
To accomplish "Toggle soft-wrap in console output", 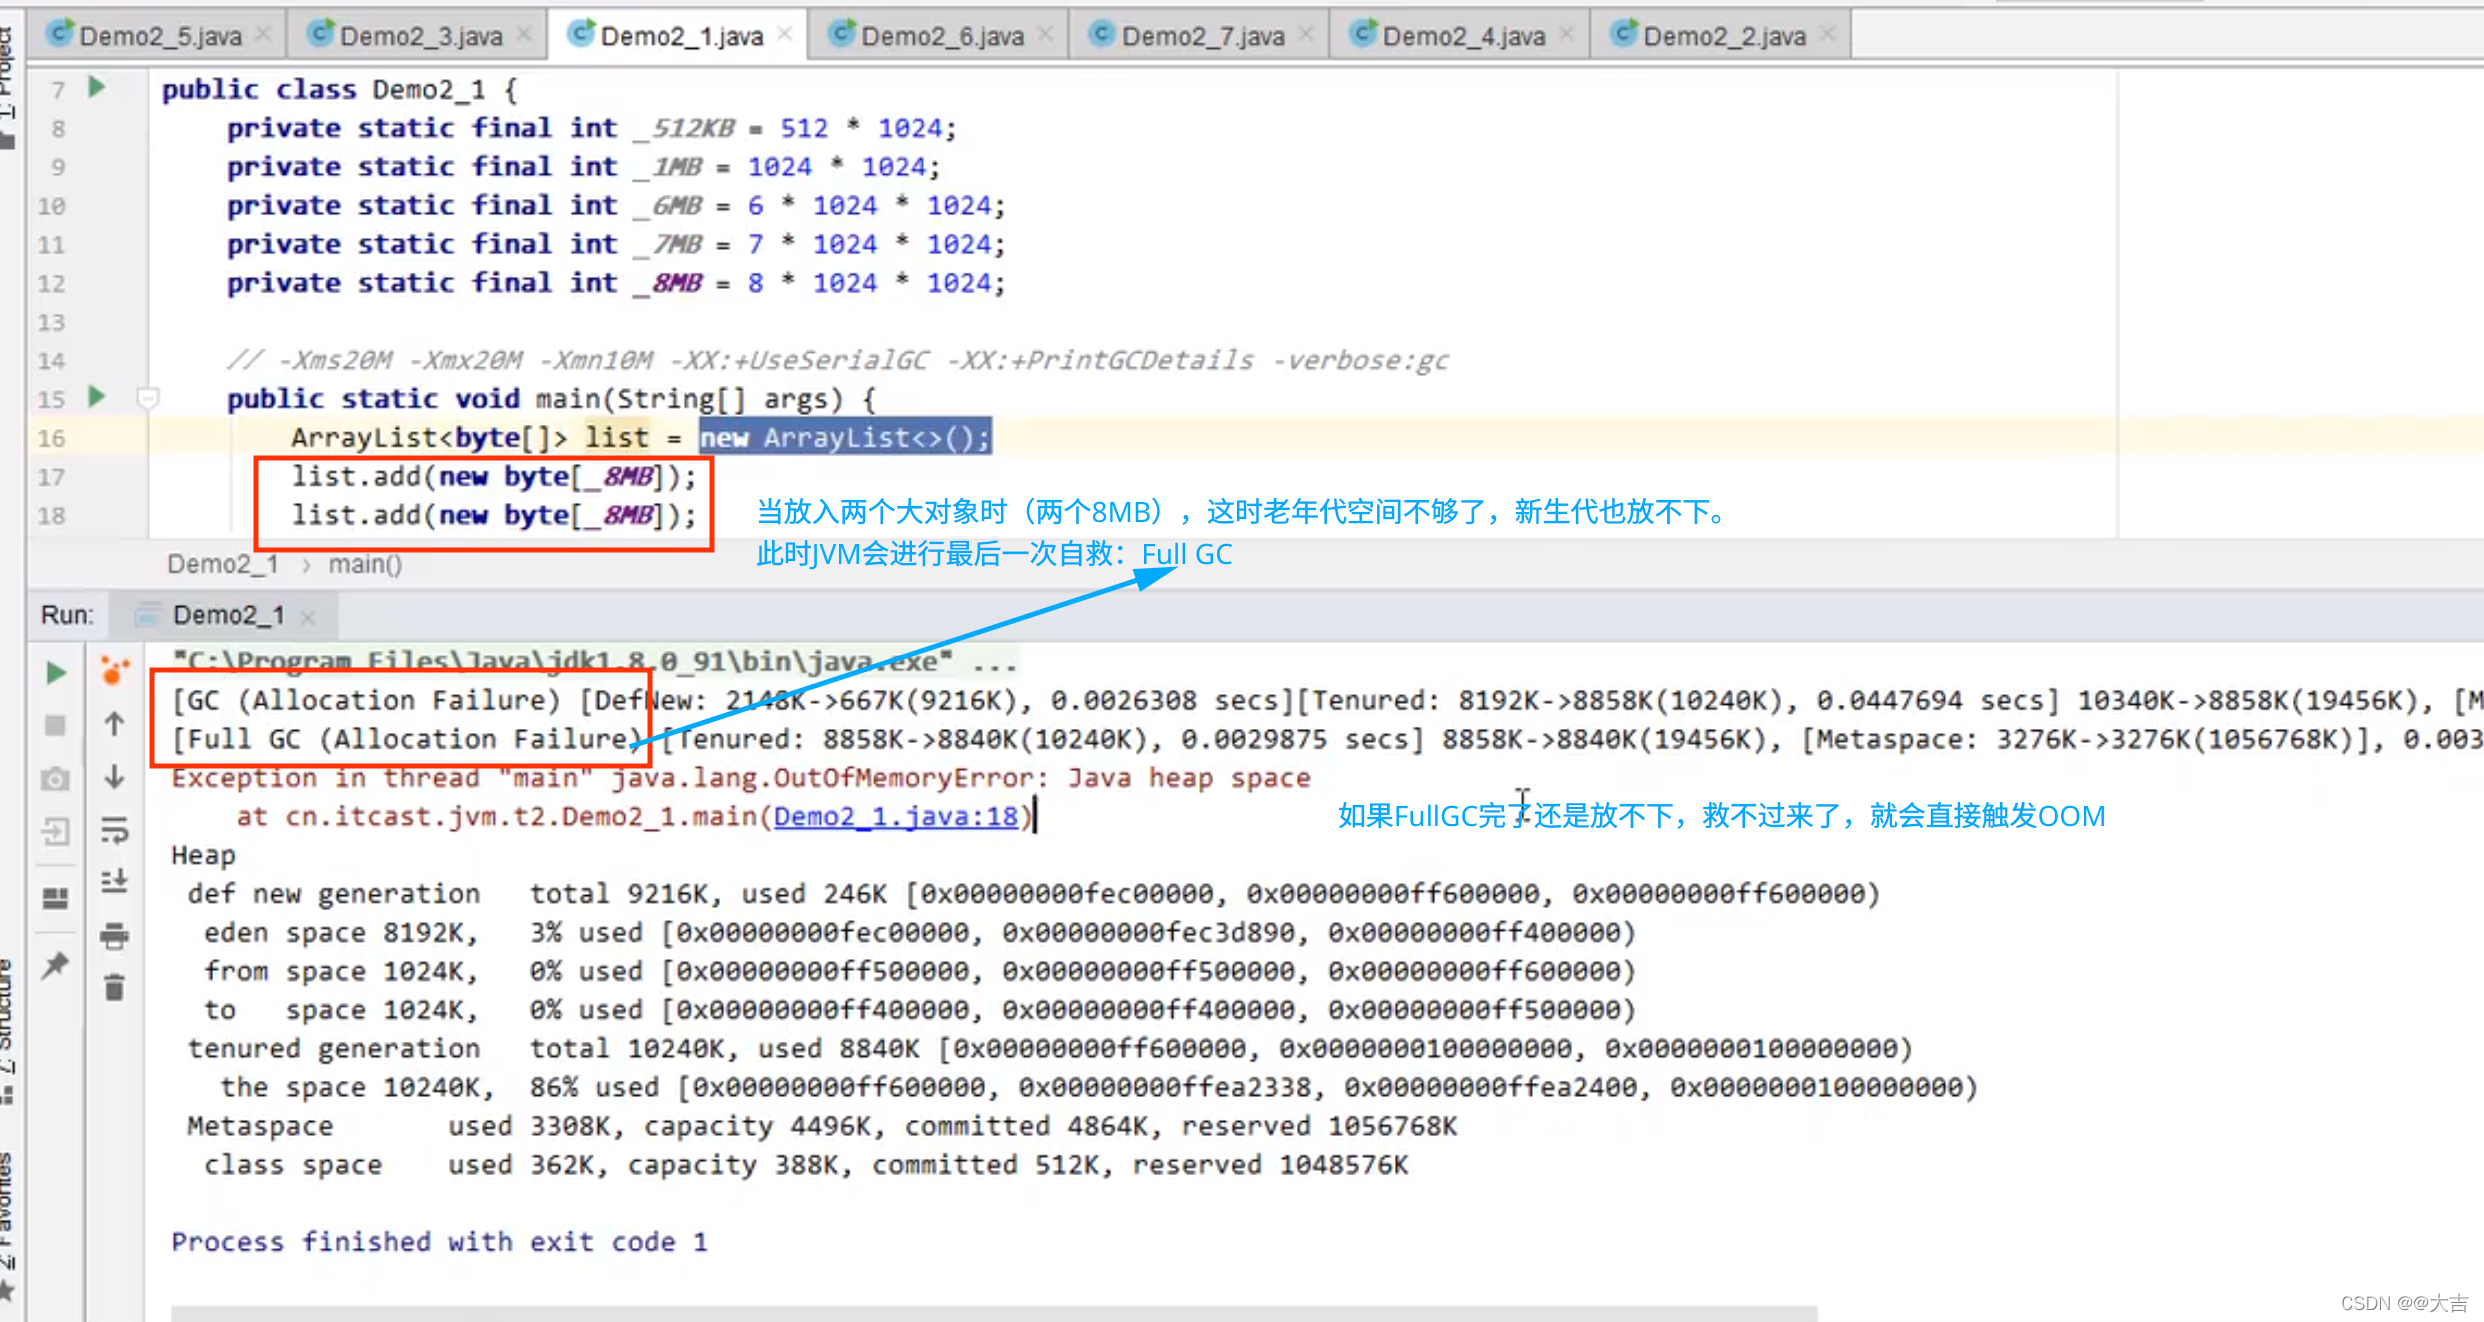I will pos(114,830).
